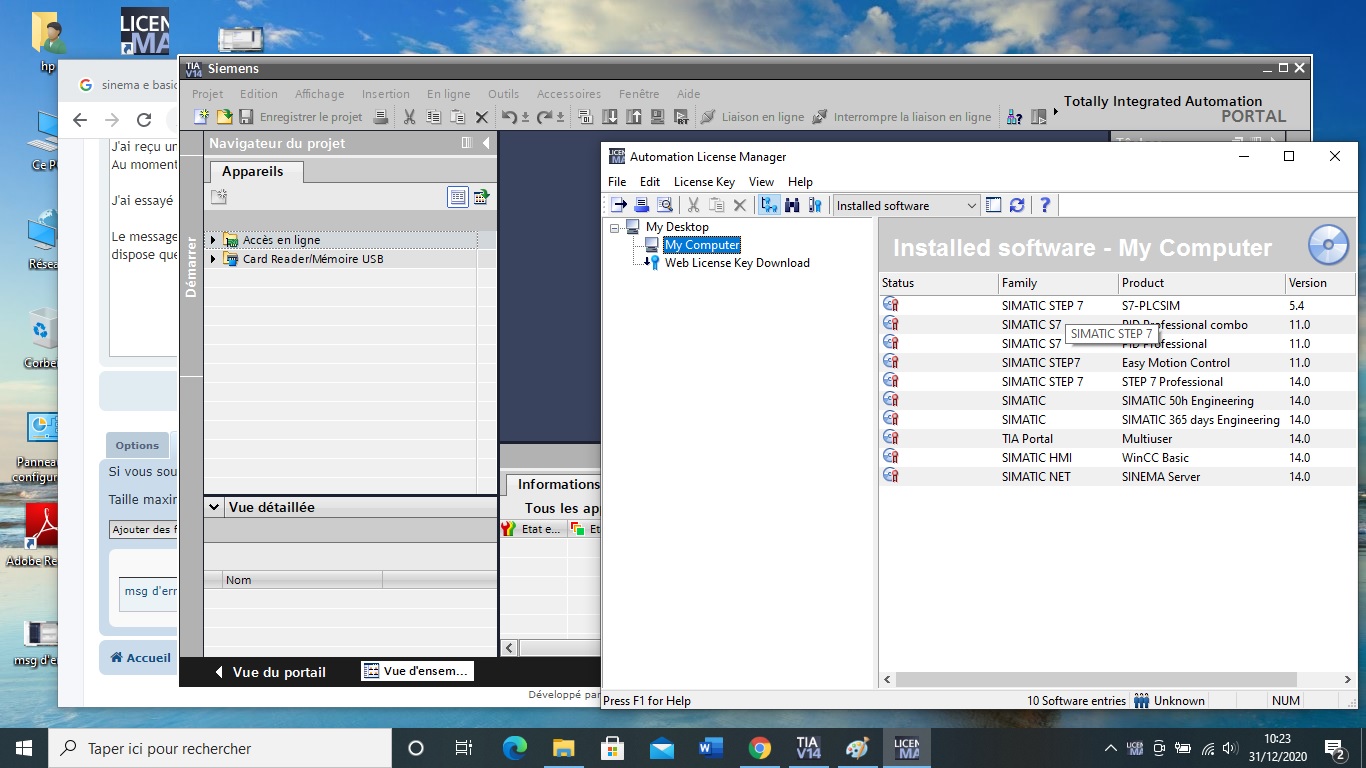Click the Print icon in License Manager
The image size is (1366, 768).
click(642, 205)
